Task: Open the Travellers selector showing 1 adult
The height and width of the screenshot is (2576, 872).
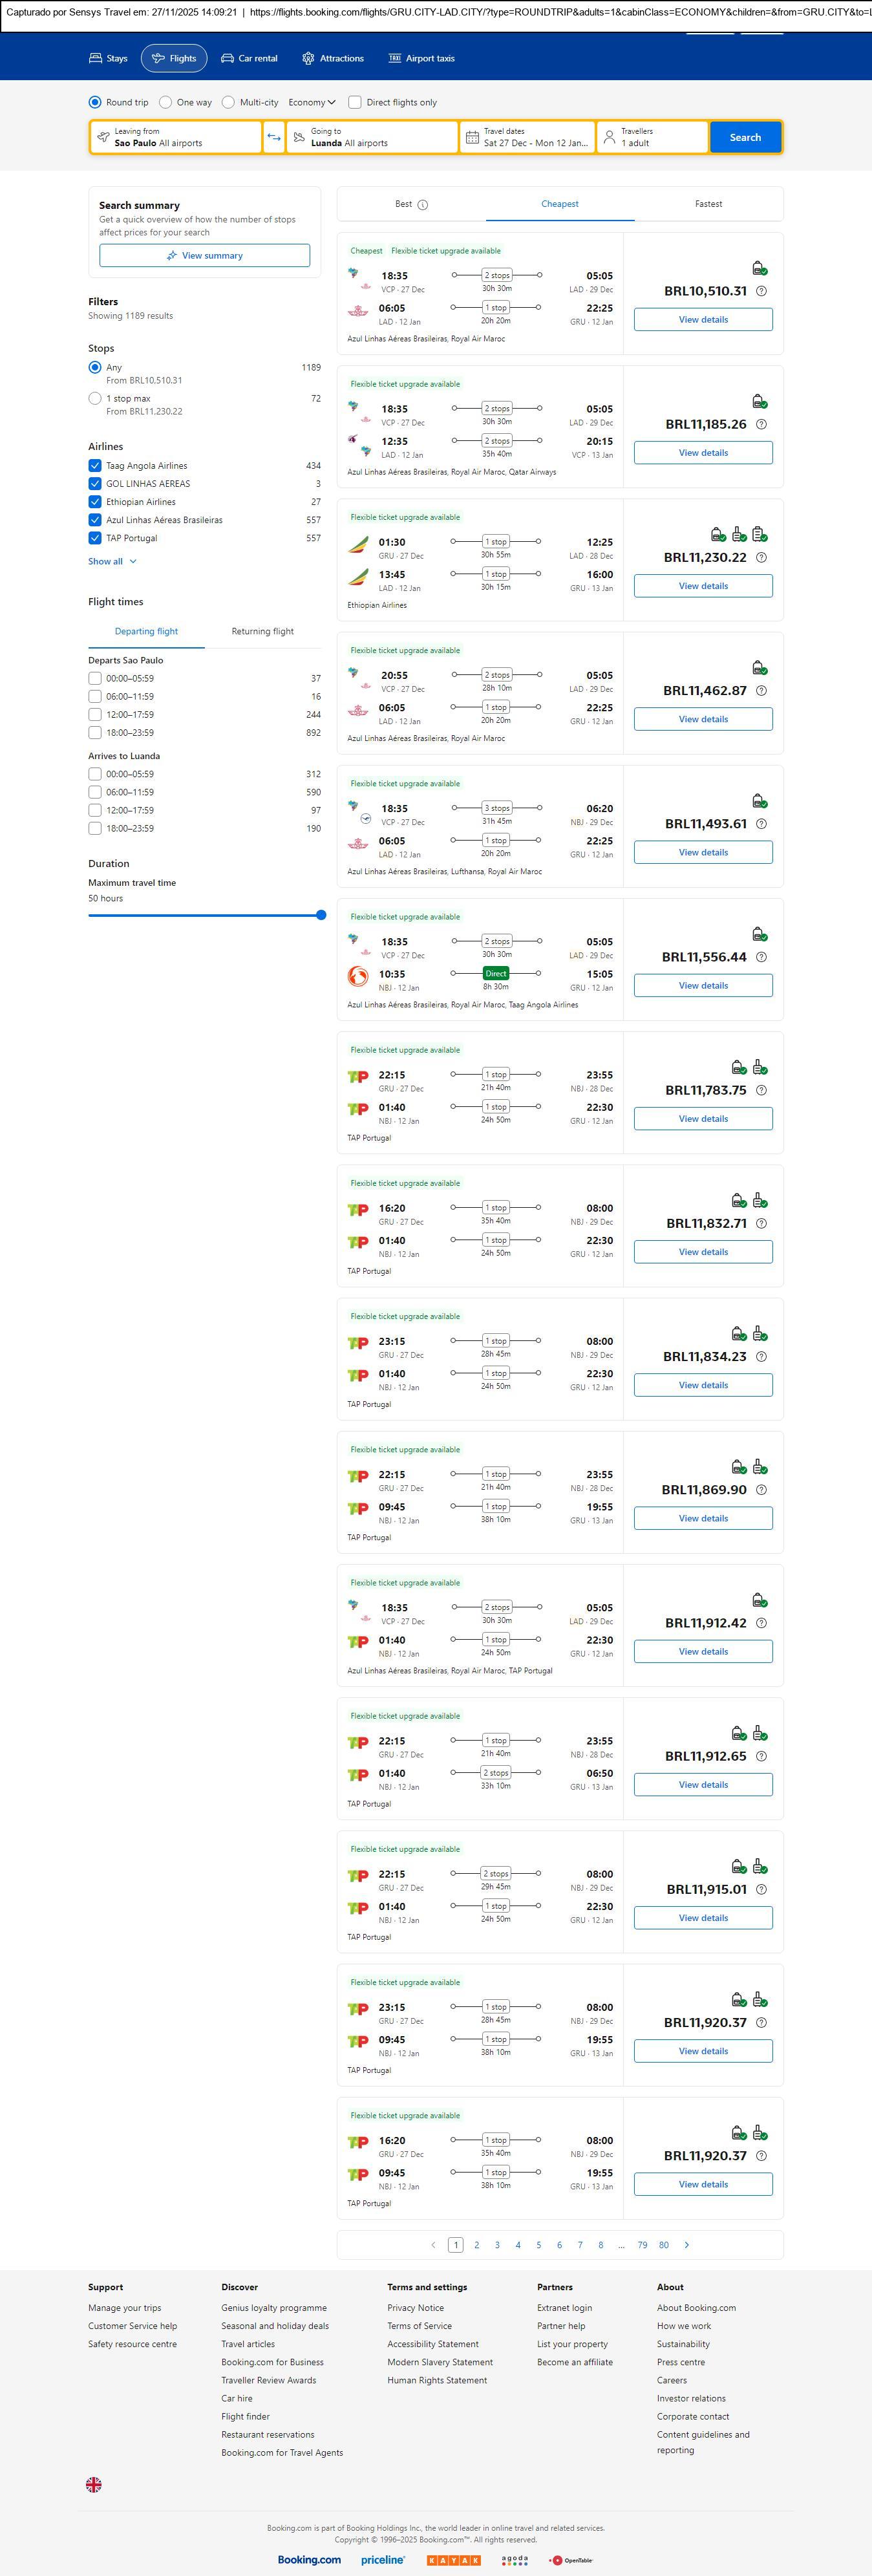Action: [x=652, y=137]
